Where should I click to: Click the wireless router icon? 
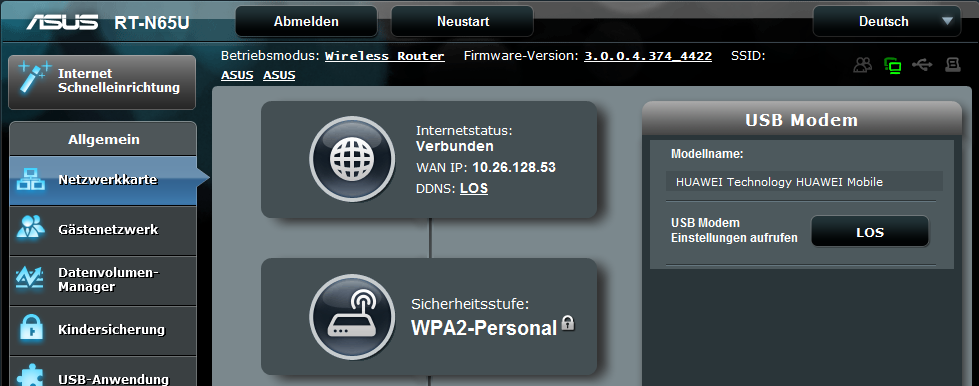[352, 317]
